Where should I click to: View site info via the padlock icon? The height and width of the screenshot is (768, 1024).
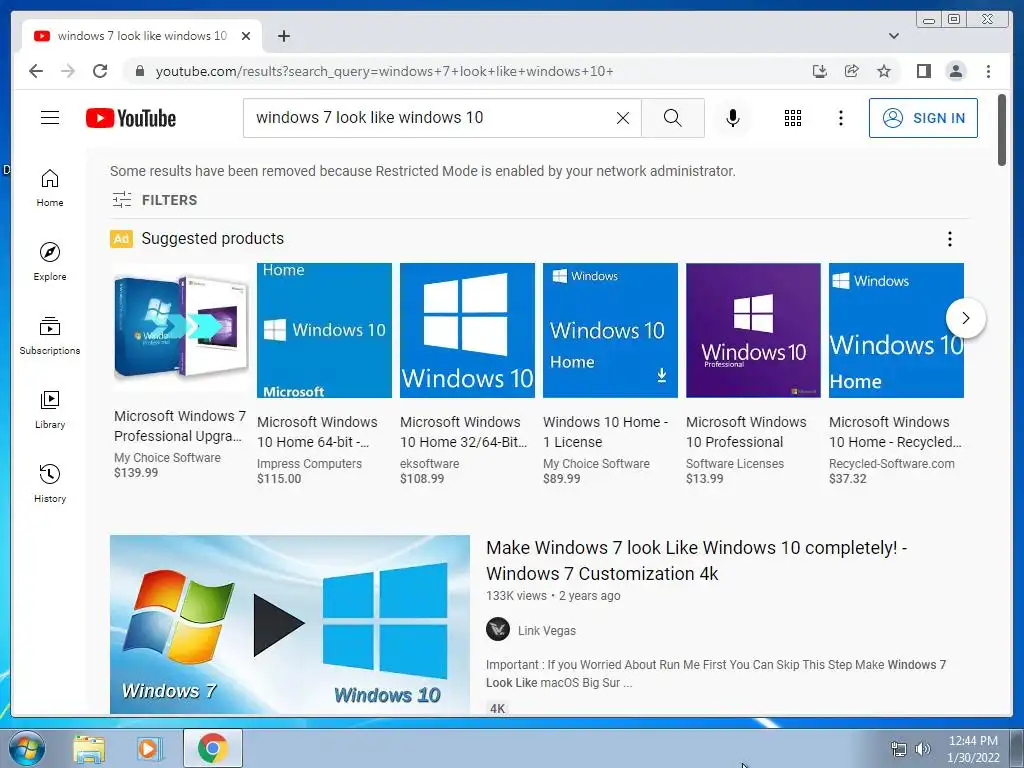(x=139, y=71)
